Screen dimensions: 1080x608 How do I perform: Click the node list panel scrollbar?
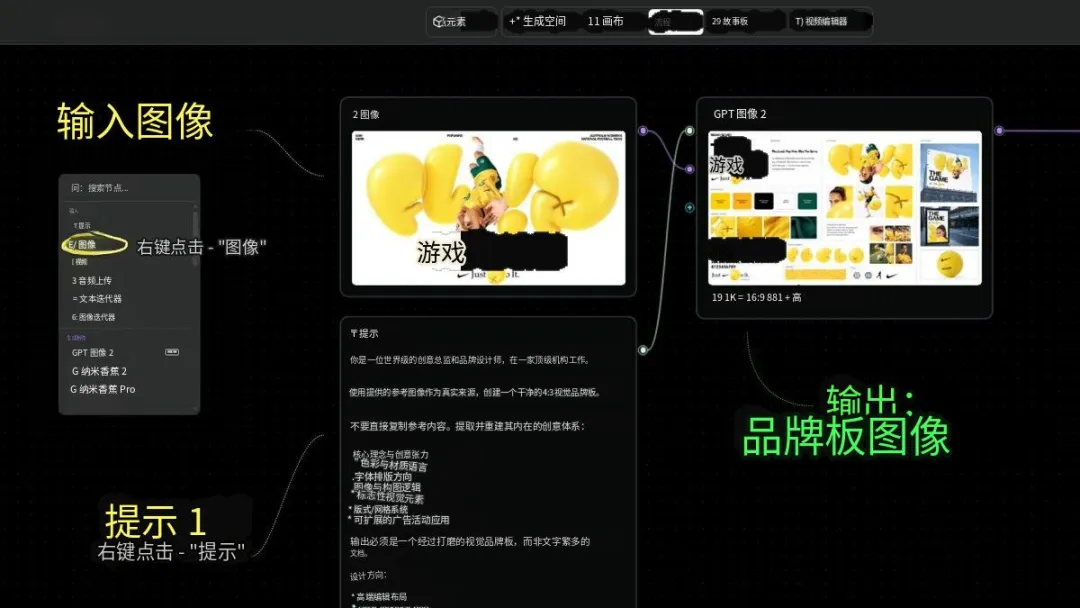(x=196, y=238)
